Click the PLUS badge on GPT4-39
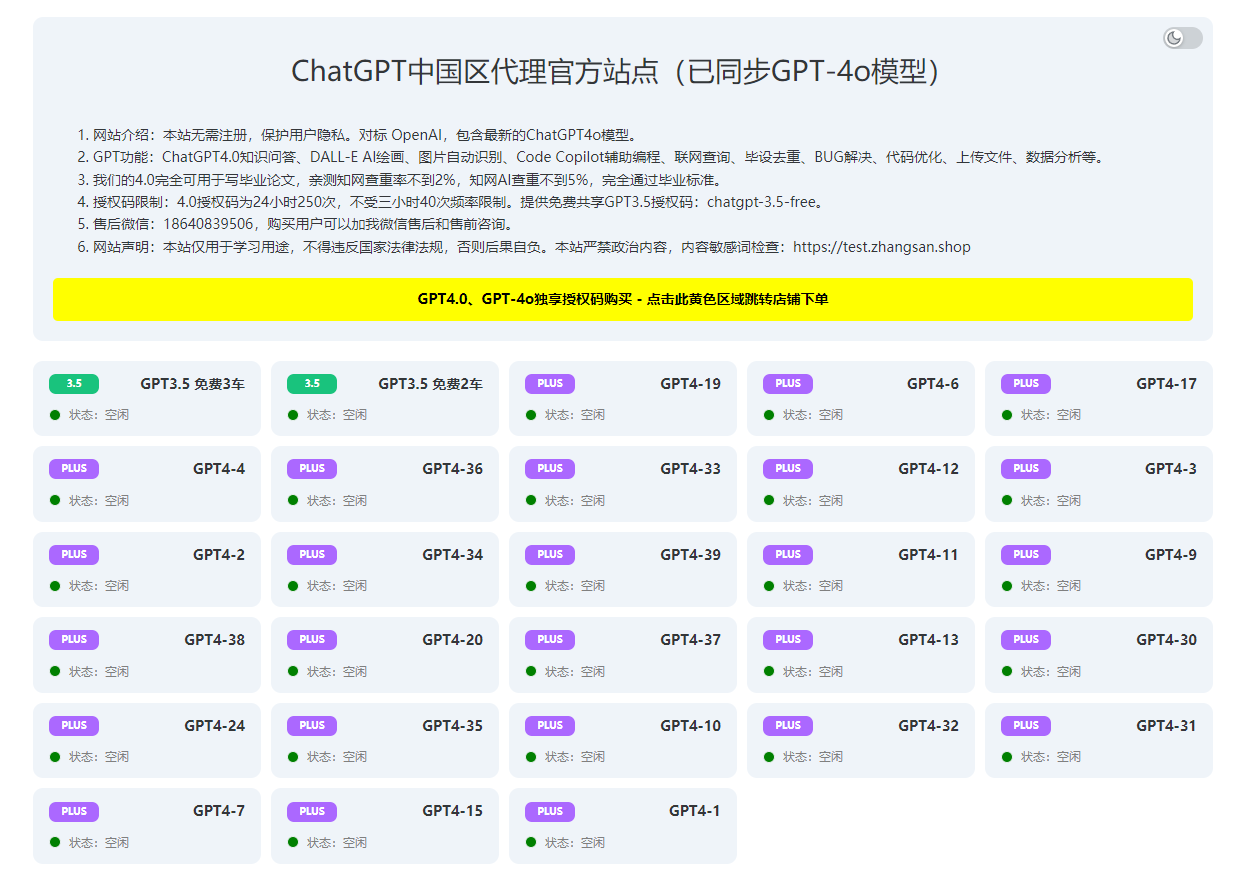Image resolution: width=1234 pixels, height=870 pixels. [x=550, y=554]
